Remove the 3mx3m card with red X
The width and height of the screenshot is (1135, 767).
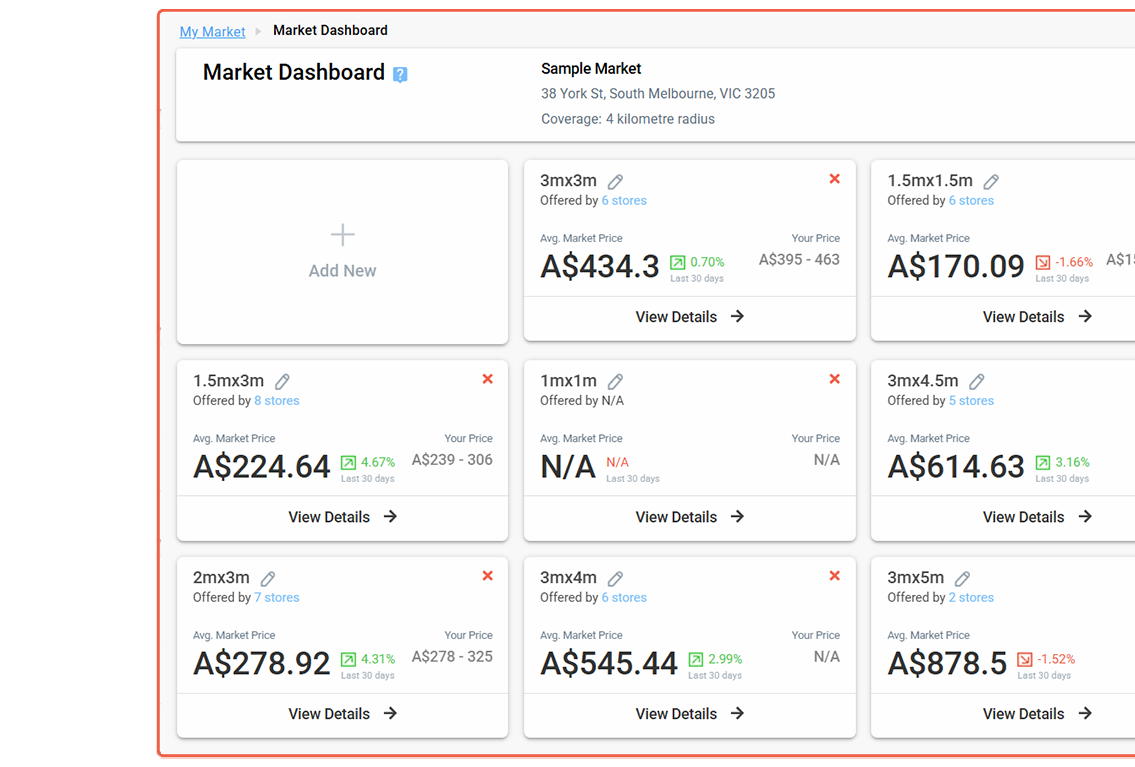835,179
